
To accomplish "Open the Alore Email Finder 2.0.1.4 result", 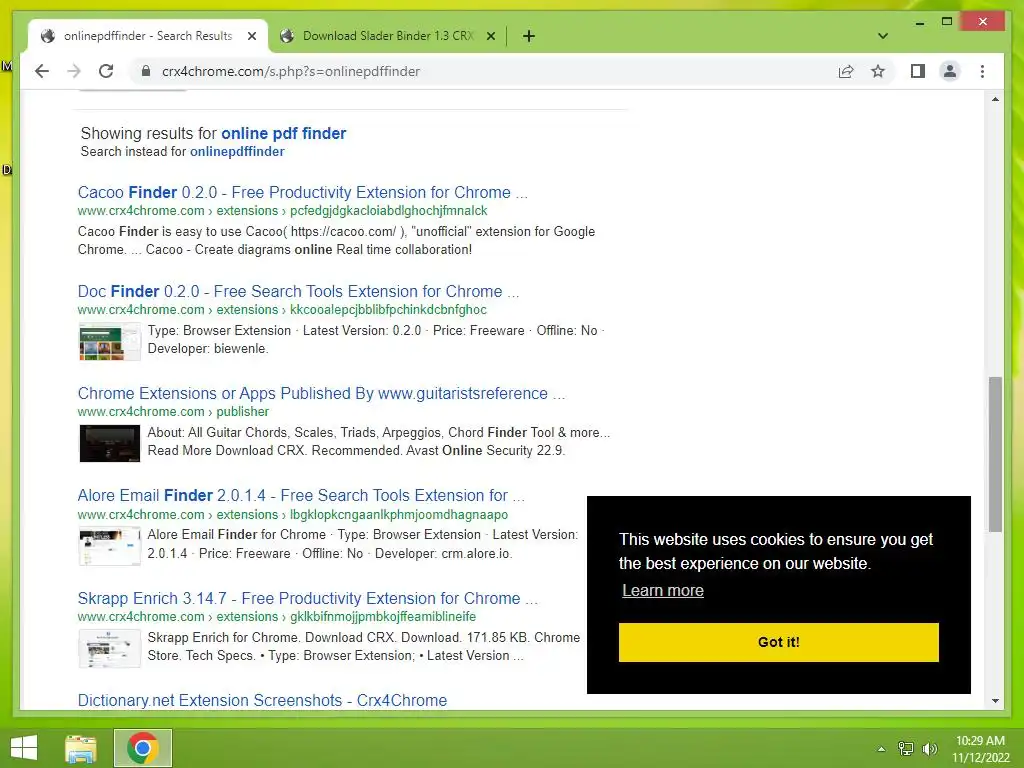I will (301, 495).
